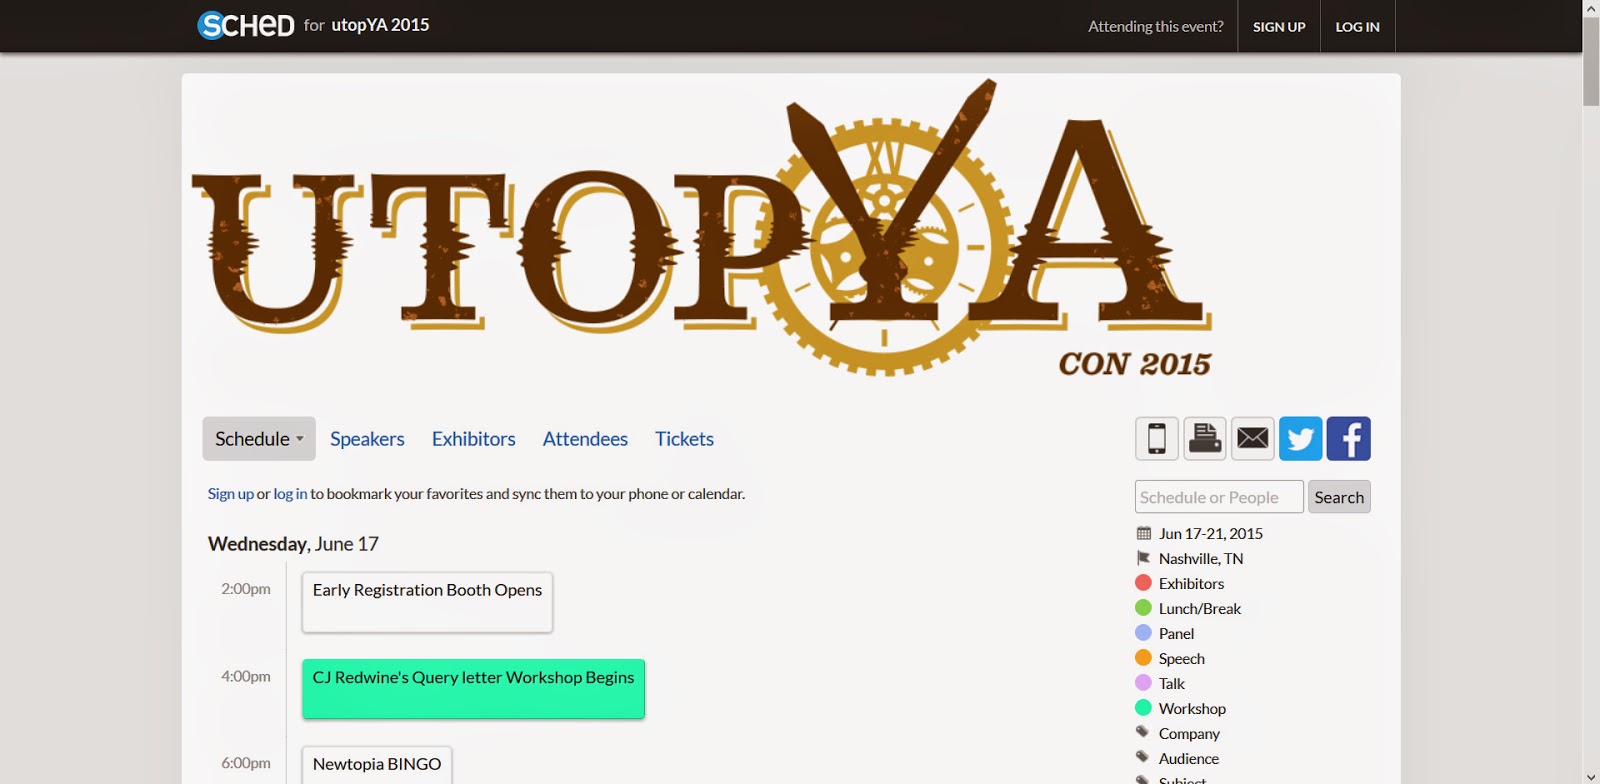1600x784 pixels.
Task: Click the email envelope icon
Action: (x=1253, y=439)
